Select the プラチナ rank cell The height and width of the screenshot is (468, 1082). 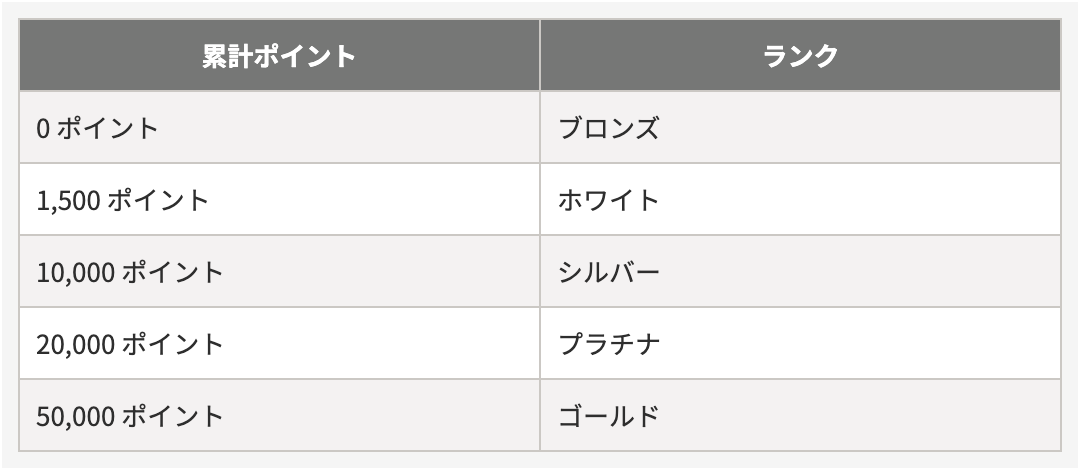609,344
